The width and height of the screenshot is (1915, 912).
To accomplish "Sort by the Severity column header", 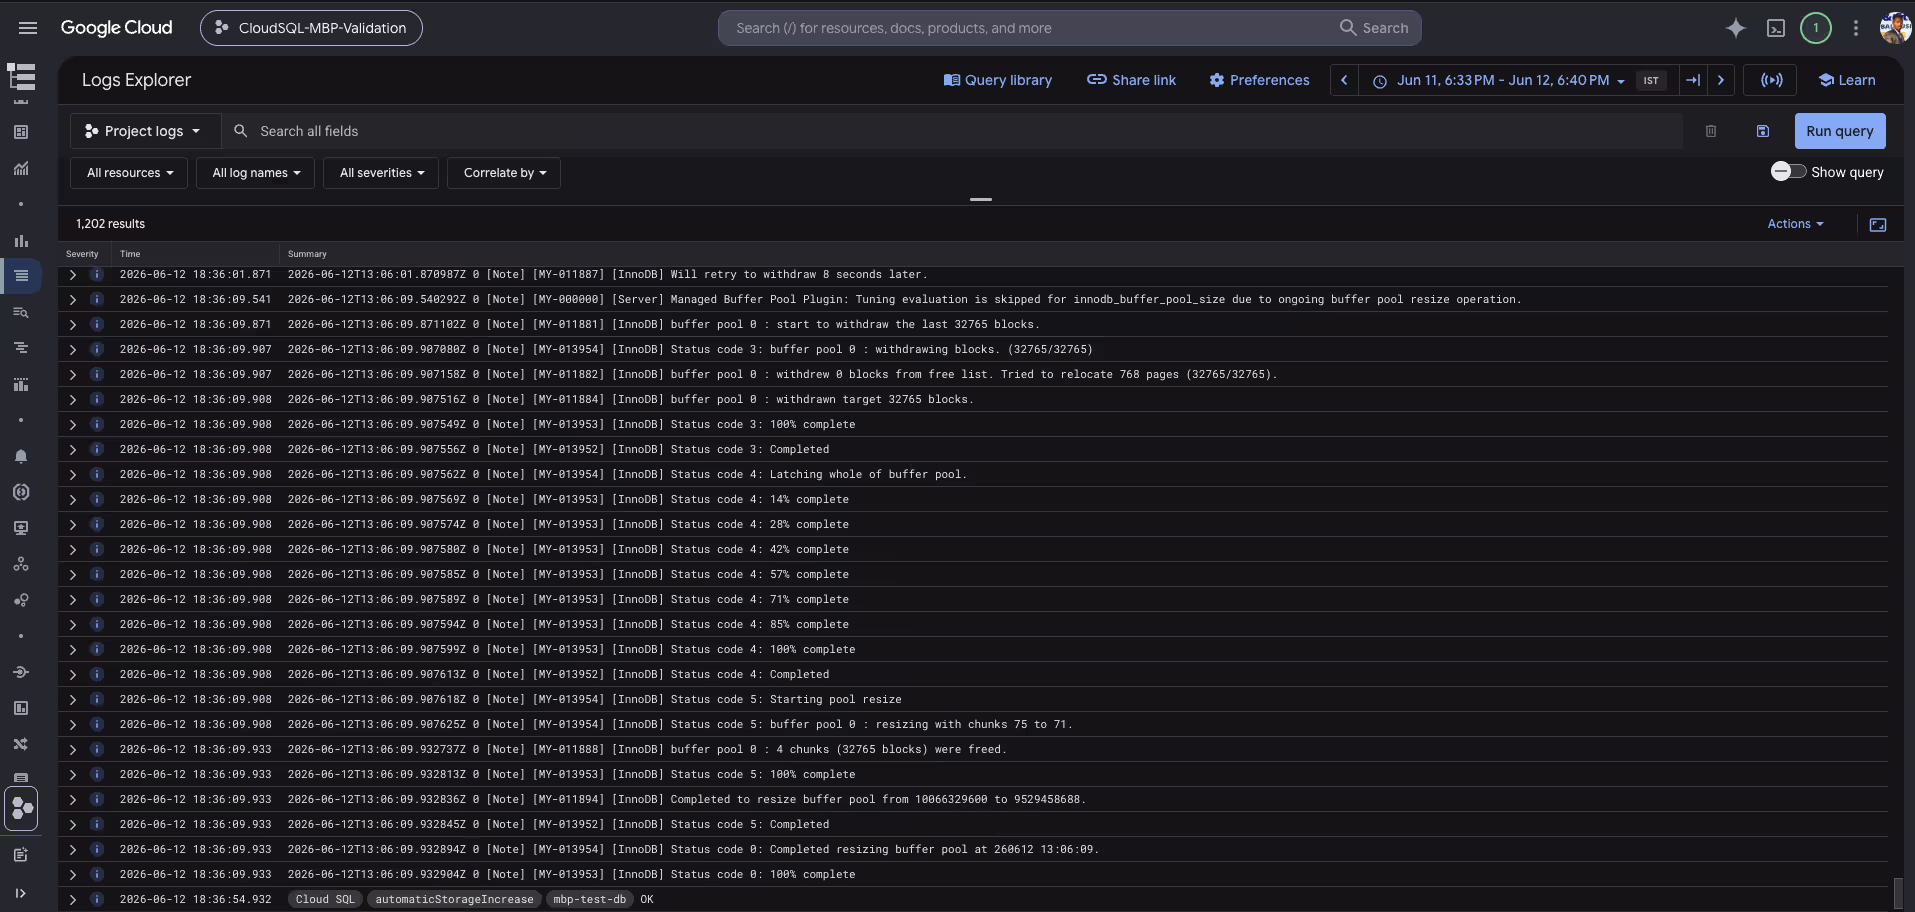I will (82, 254).
